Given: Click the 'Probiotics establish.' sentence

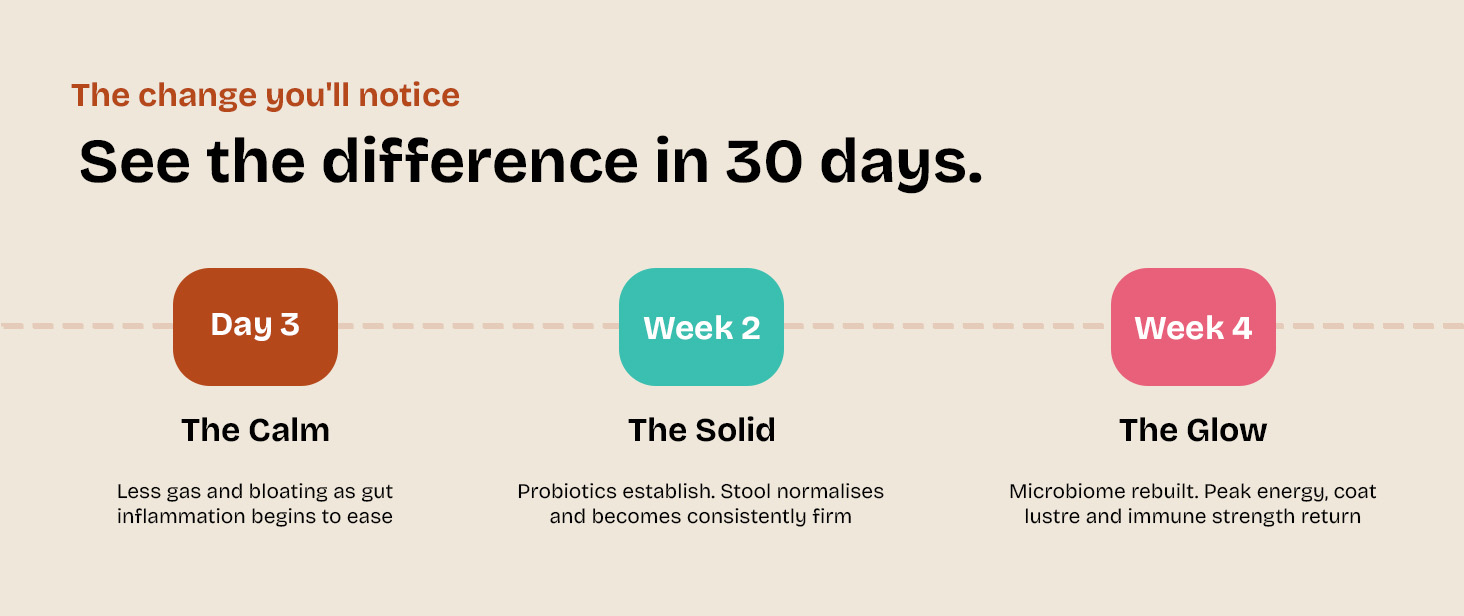Looking at the screenshot, I should (x=618, y=492).
